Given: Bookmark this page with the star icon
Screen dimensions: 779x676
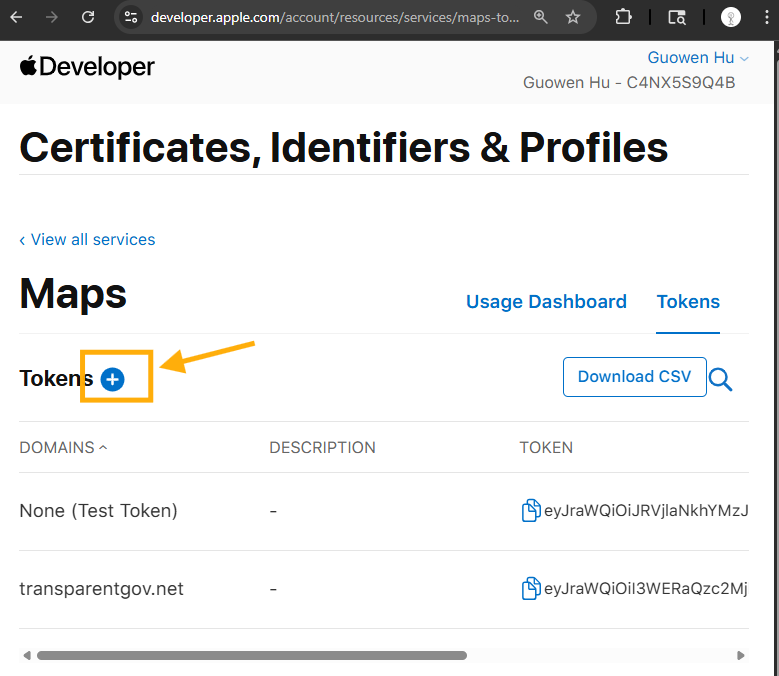Looking at the screenshot, I should pyautogui.click(x=573, y=17).
